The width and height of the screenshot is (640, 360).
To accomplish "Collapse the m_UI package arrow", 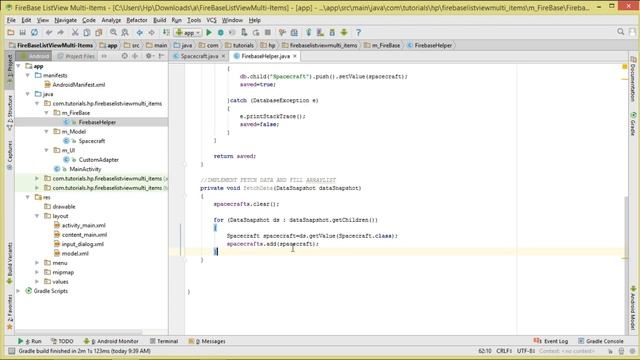I will (47, 150).
